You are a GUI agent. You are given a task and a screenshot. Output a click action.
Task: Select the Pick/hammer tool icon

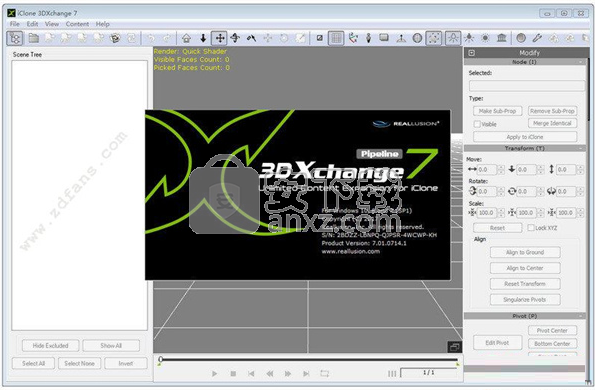tap(251, 38)
